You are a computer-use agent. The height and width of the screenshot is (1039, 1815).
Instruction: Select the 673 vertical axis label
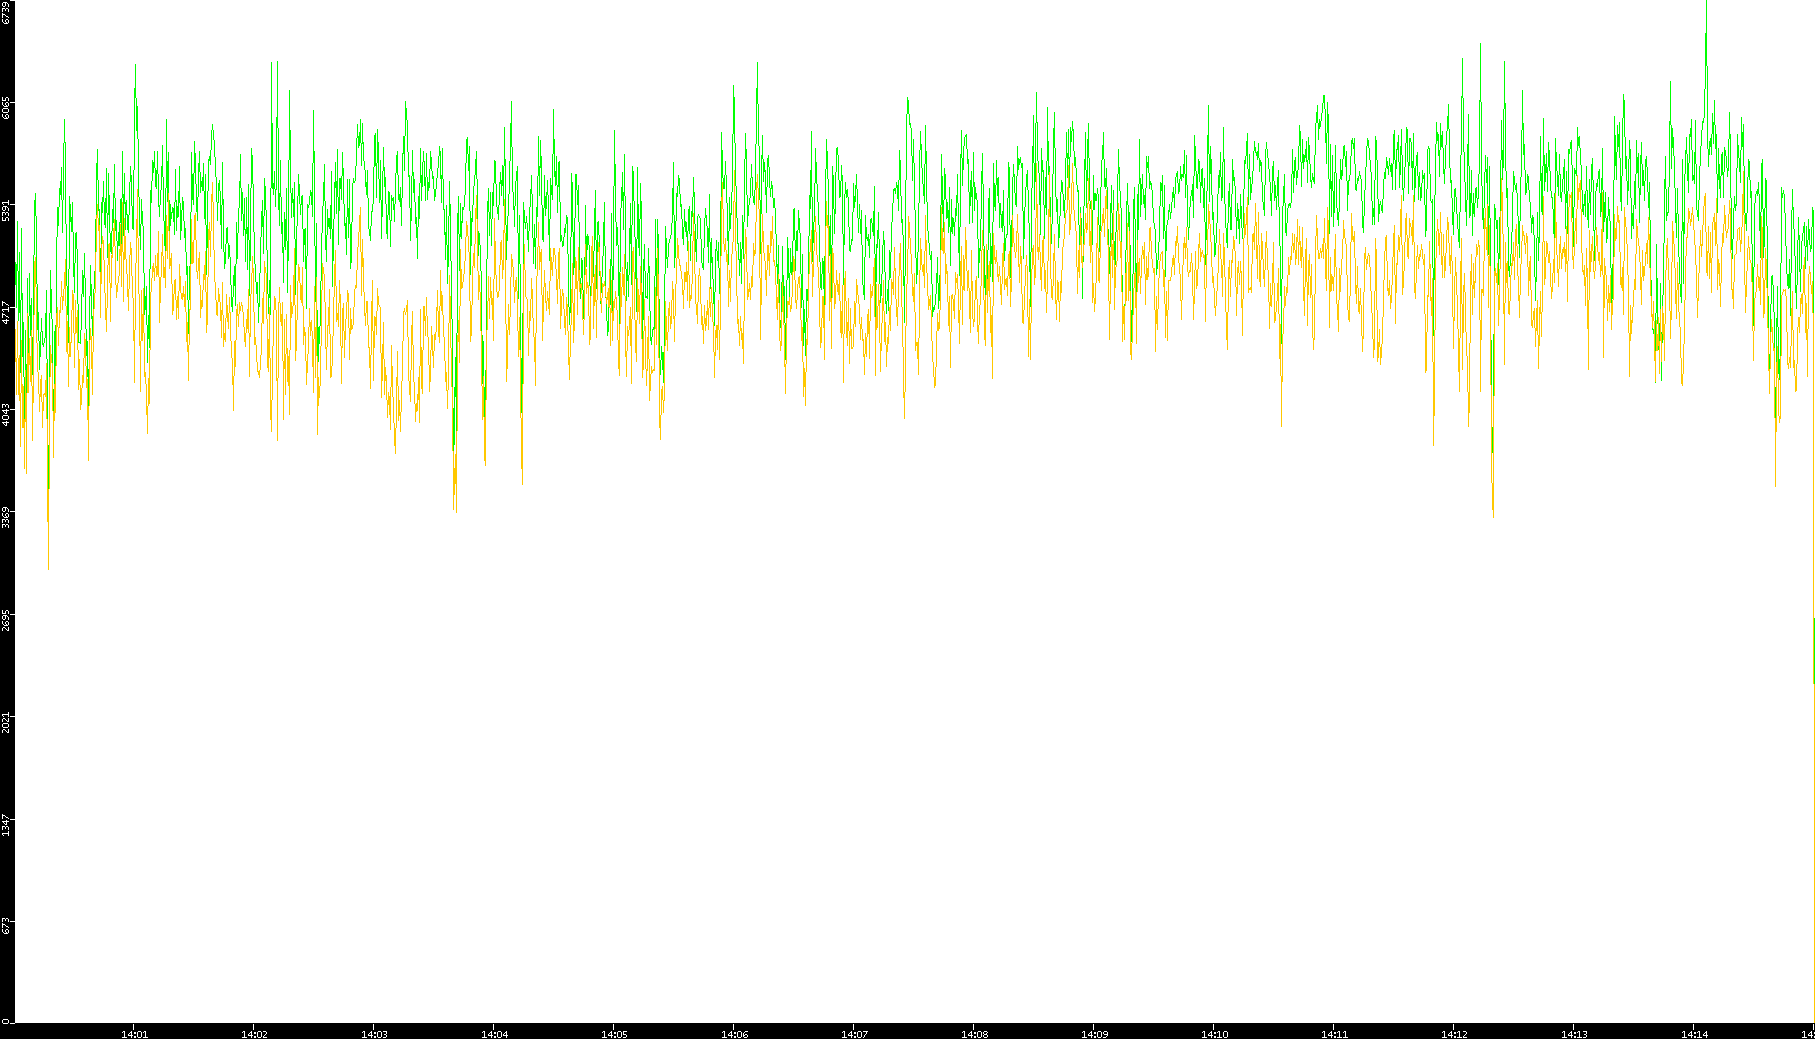coord(7,925)
